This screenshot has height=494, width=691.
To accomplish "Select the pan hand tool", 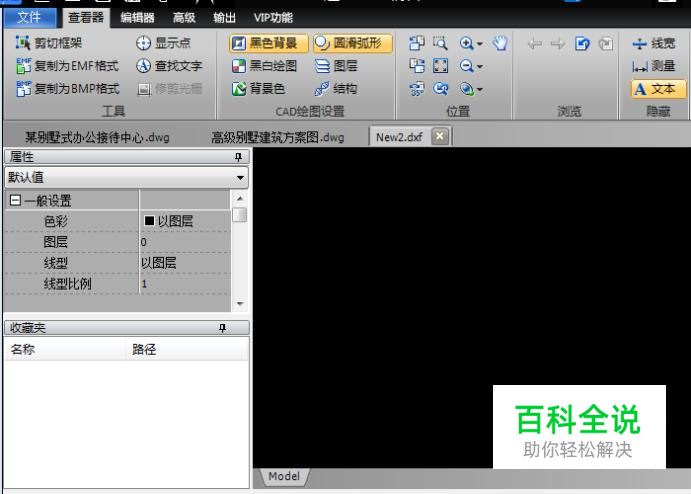I will coord(500,43).
